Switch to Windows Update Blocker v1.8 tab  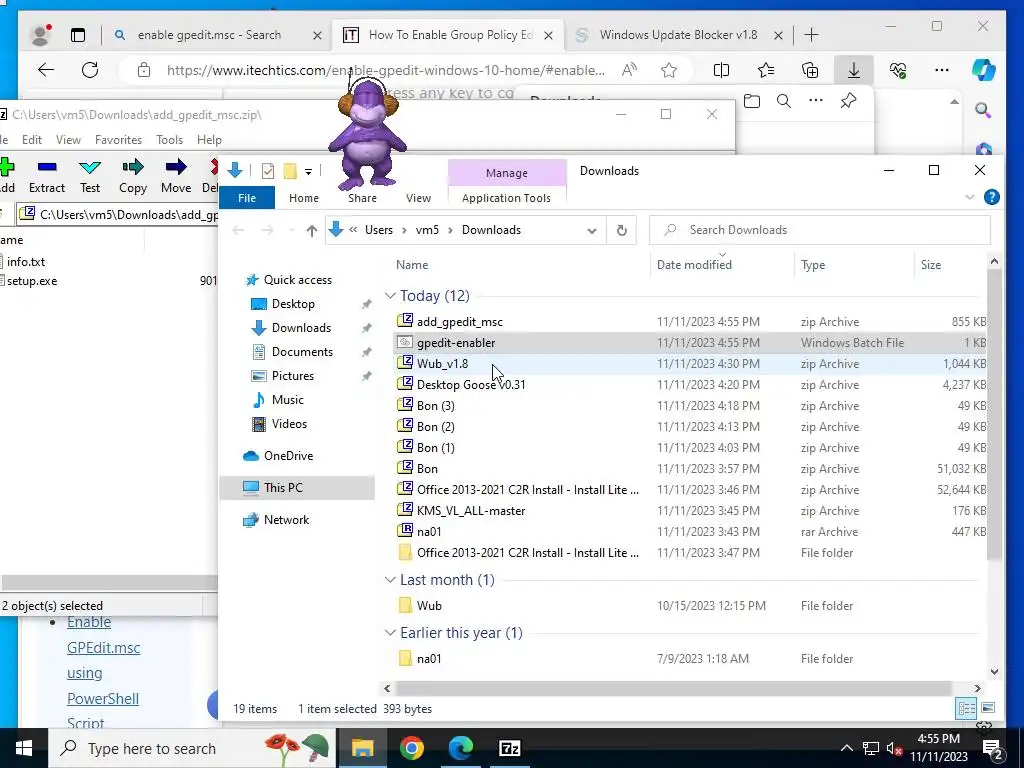[x=678, y=35]
